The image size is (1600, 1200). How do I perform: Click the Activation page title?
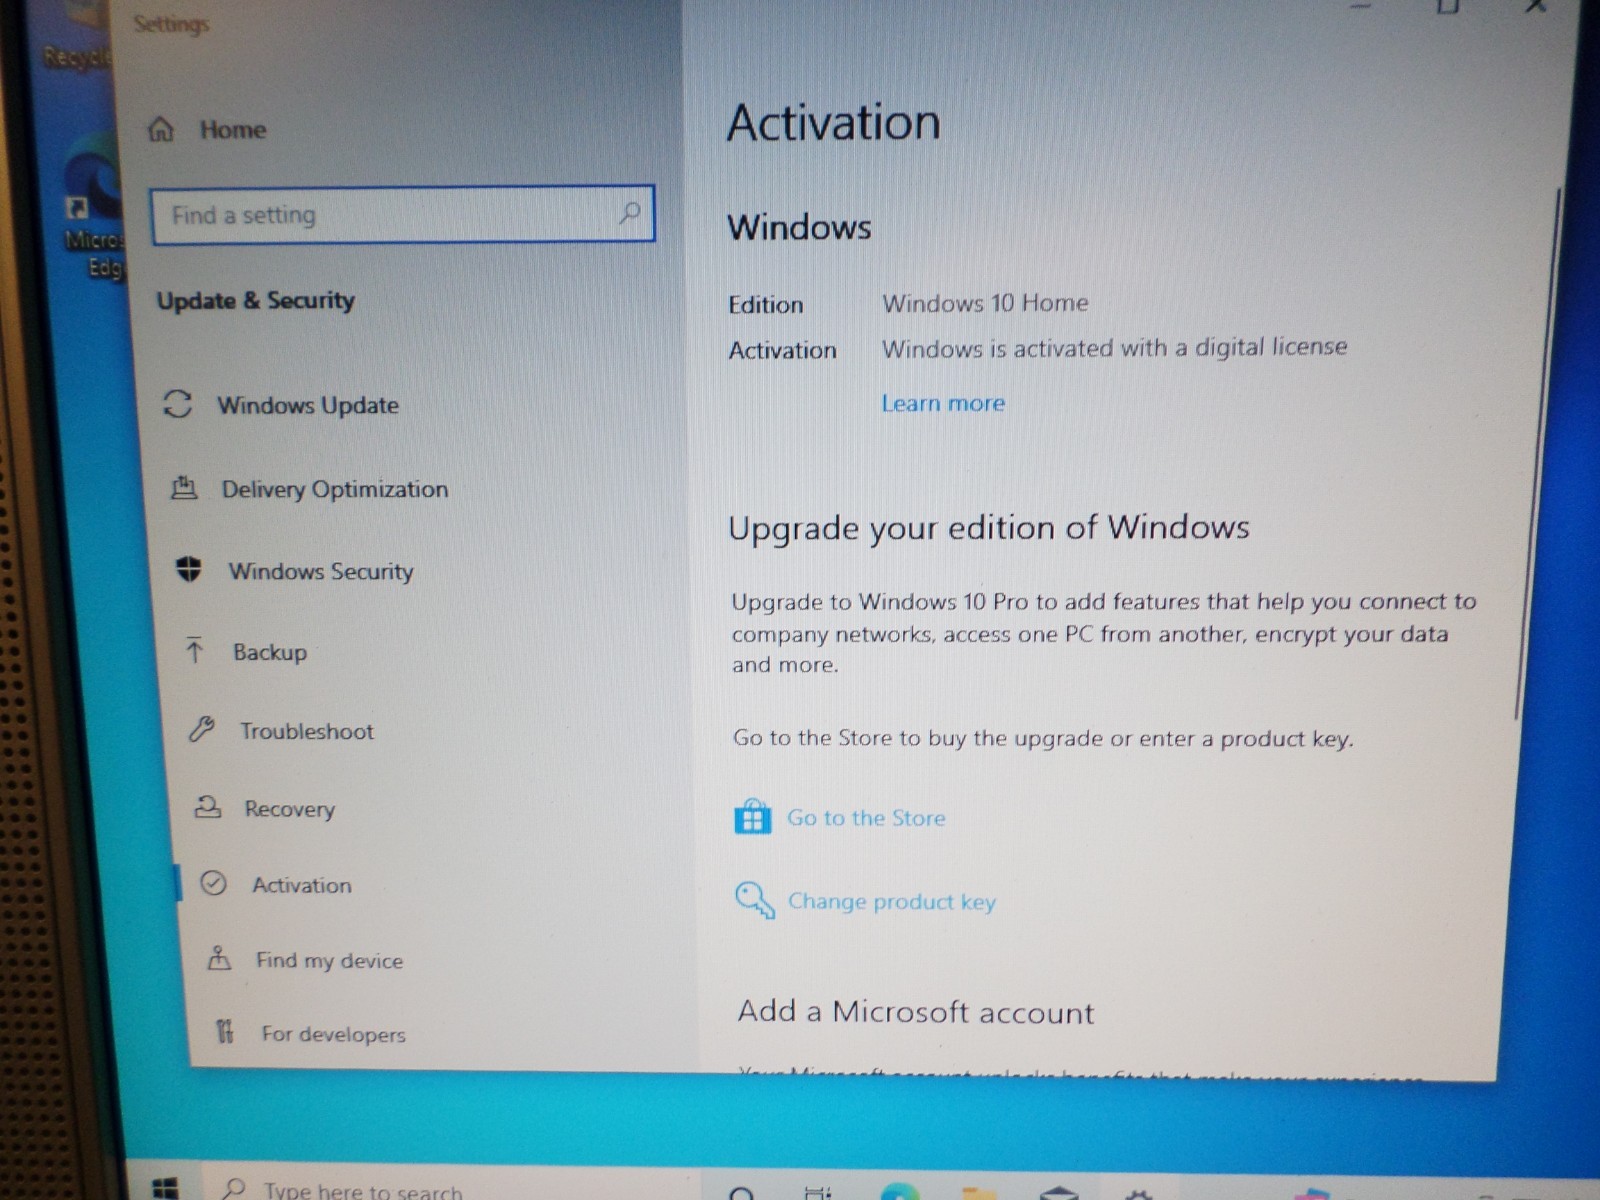(834, 123)
